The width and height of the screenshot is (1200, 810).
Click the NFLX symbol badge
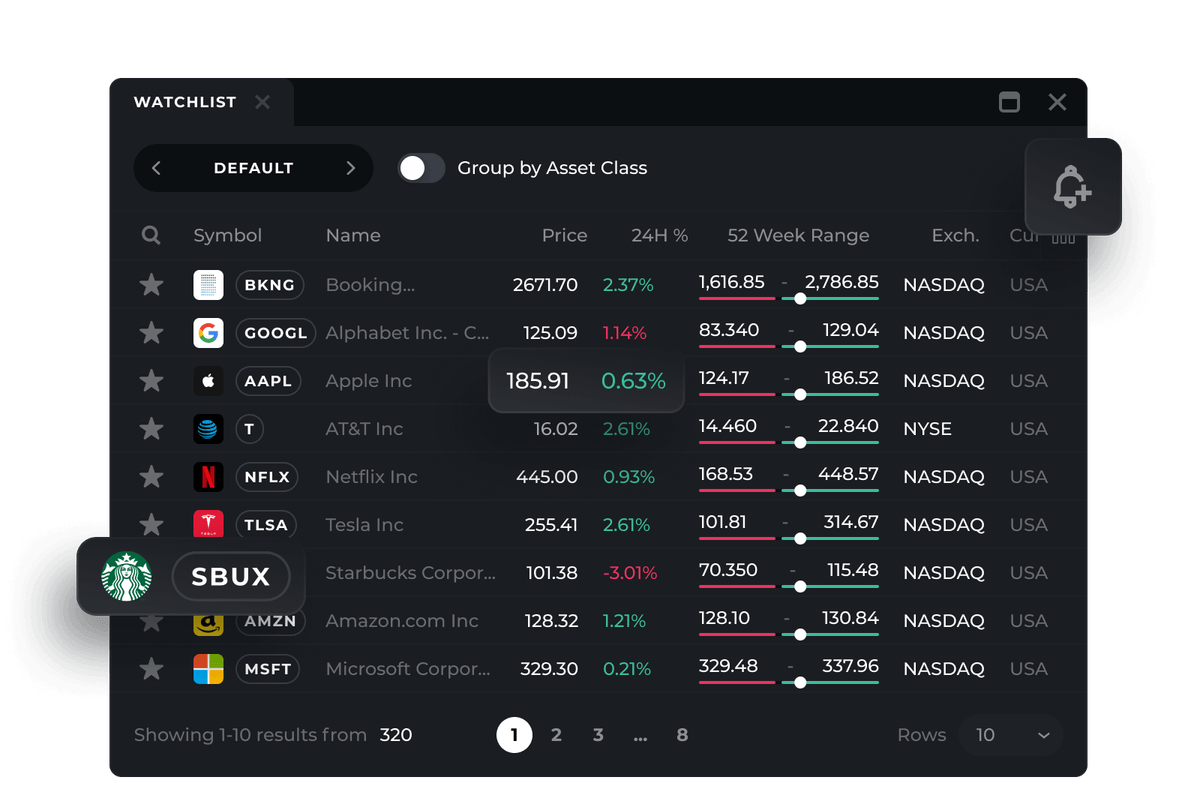coord(267,477)
